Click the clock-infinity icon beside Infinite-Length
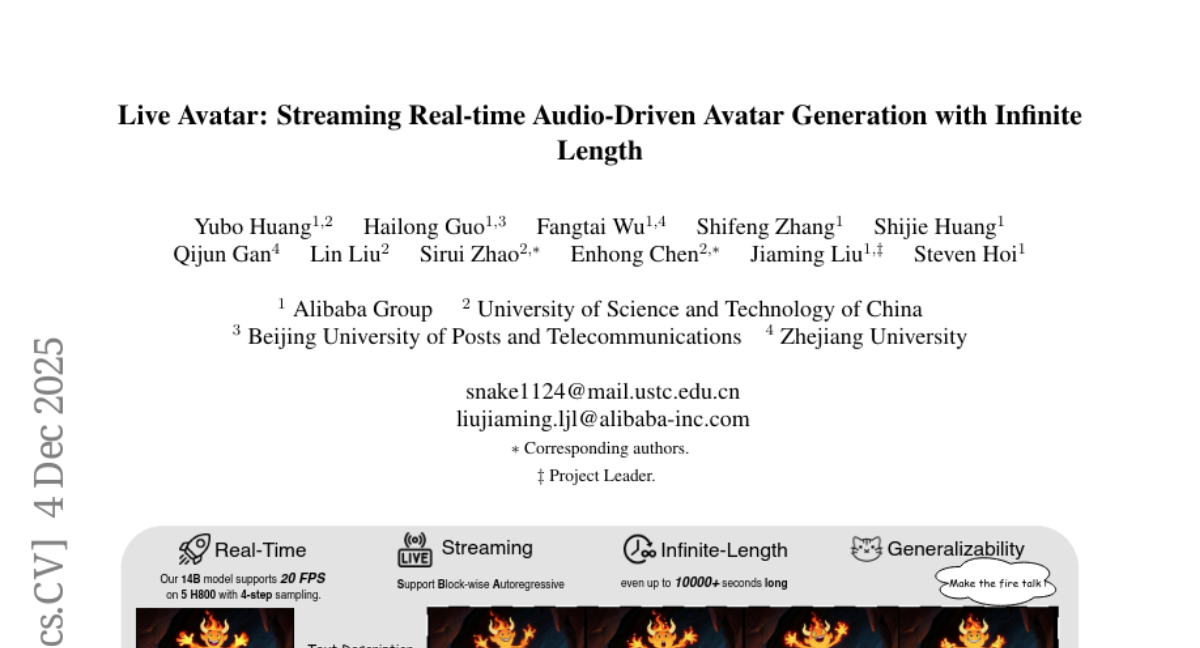Viewport: 1200px width, 648px height. click(639, 549)
